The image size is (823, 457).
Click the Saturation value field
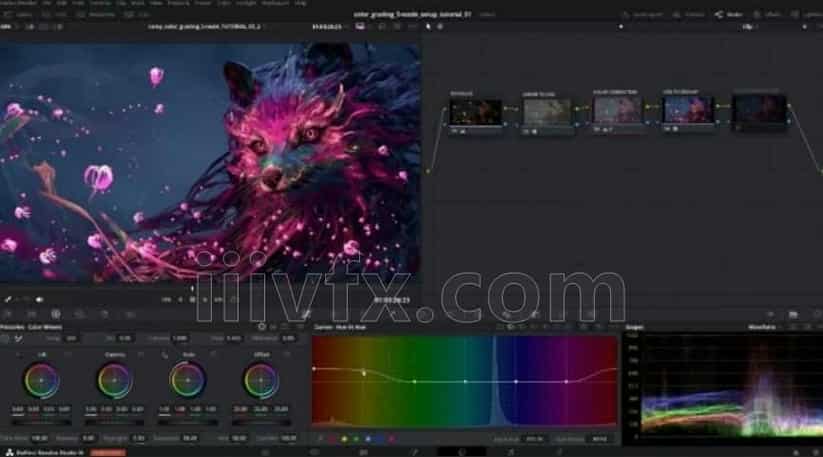pyautogui.click(x=189, y=438)
